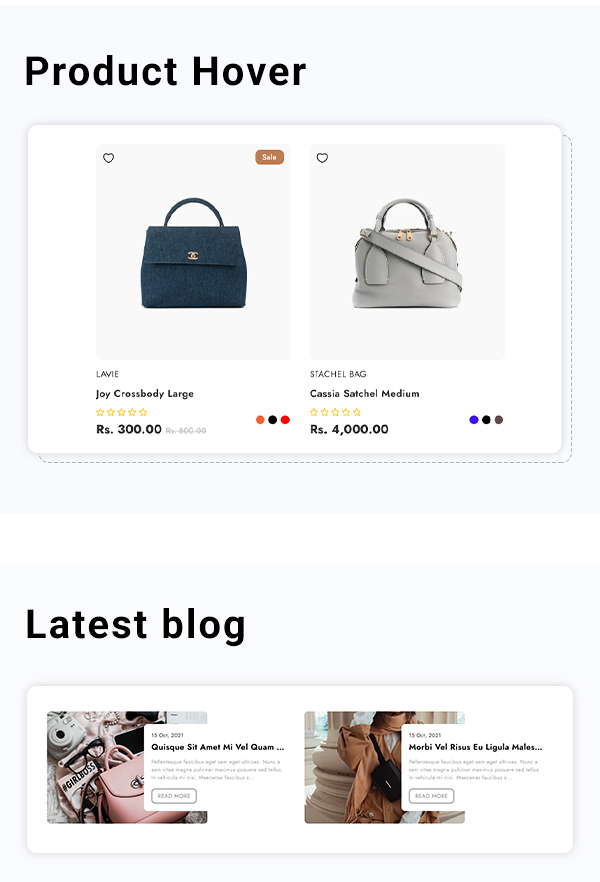The image size is (600, 882).
Task: Click Cassia Satchel Medium star rating
Action: pos(335,412)
